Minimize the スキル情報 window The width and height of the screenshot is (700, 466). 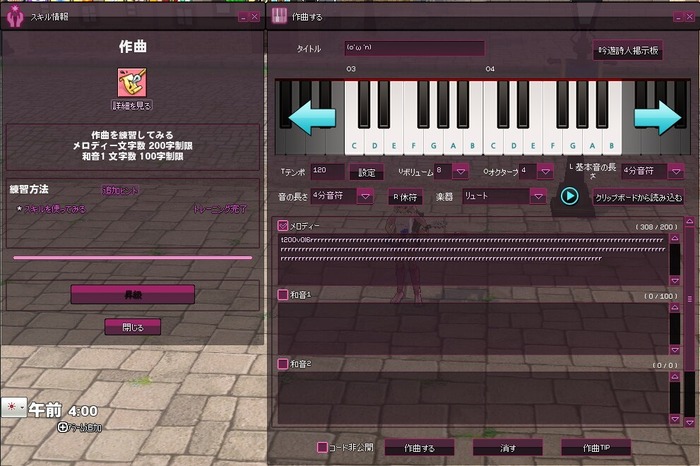243,17
